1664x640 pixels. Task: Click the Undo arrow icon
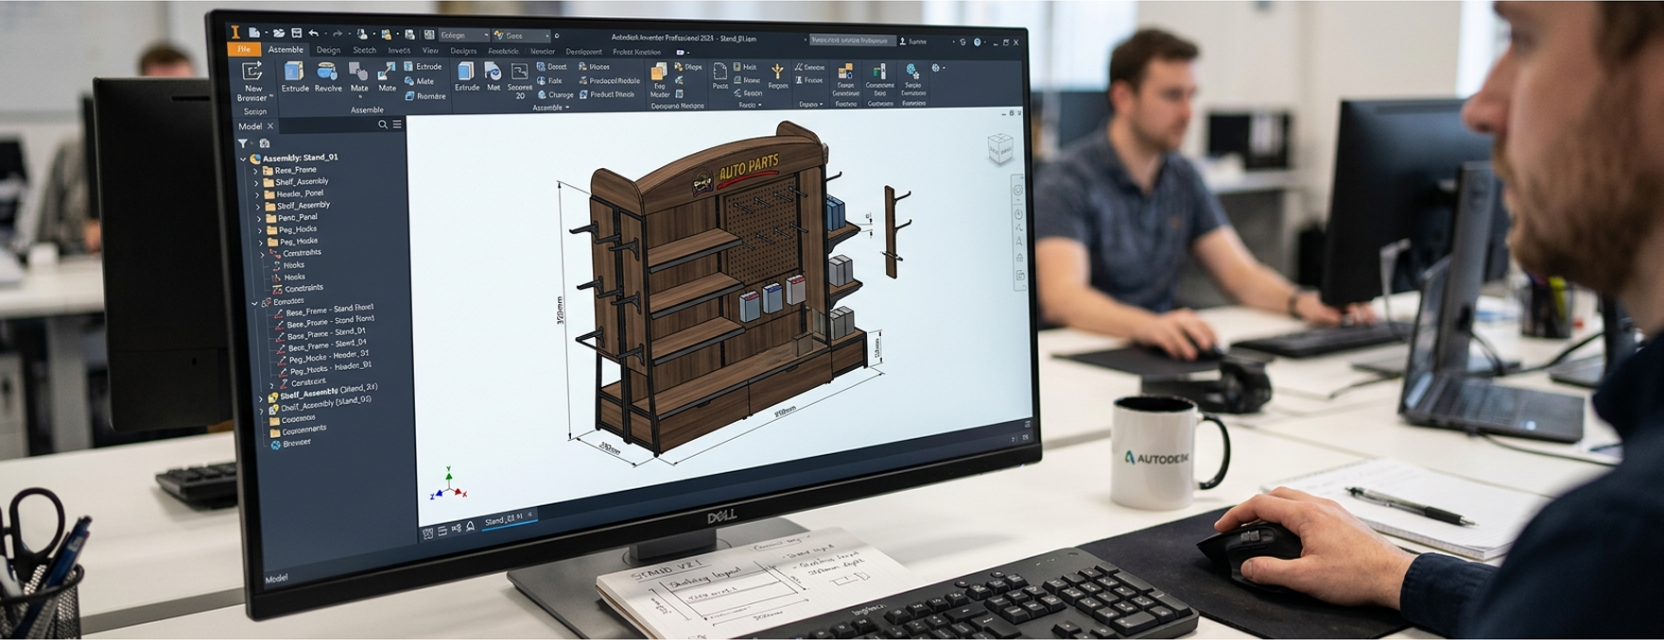313,33
